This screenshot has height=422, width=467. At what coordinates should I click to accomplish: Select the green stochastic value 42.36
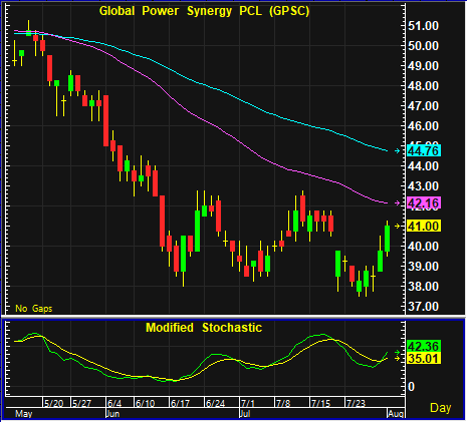[x=424, y=346]
